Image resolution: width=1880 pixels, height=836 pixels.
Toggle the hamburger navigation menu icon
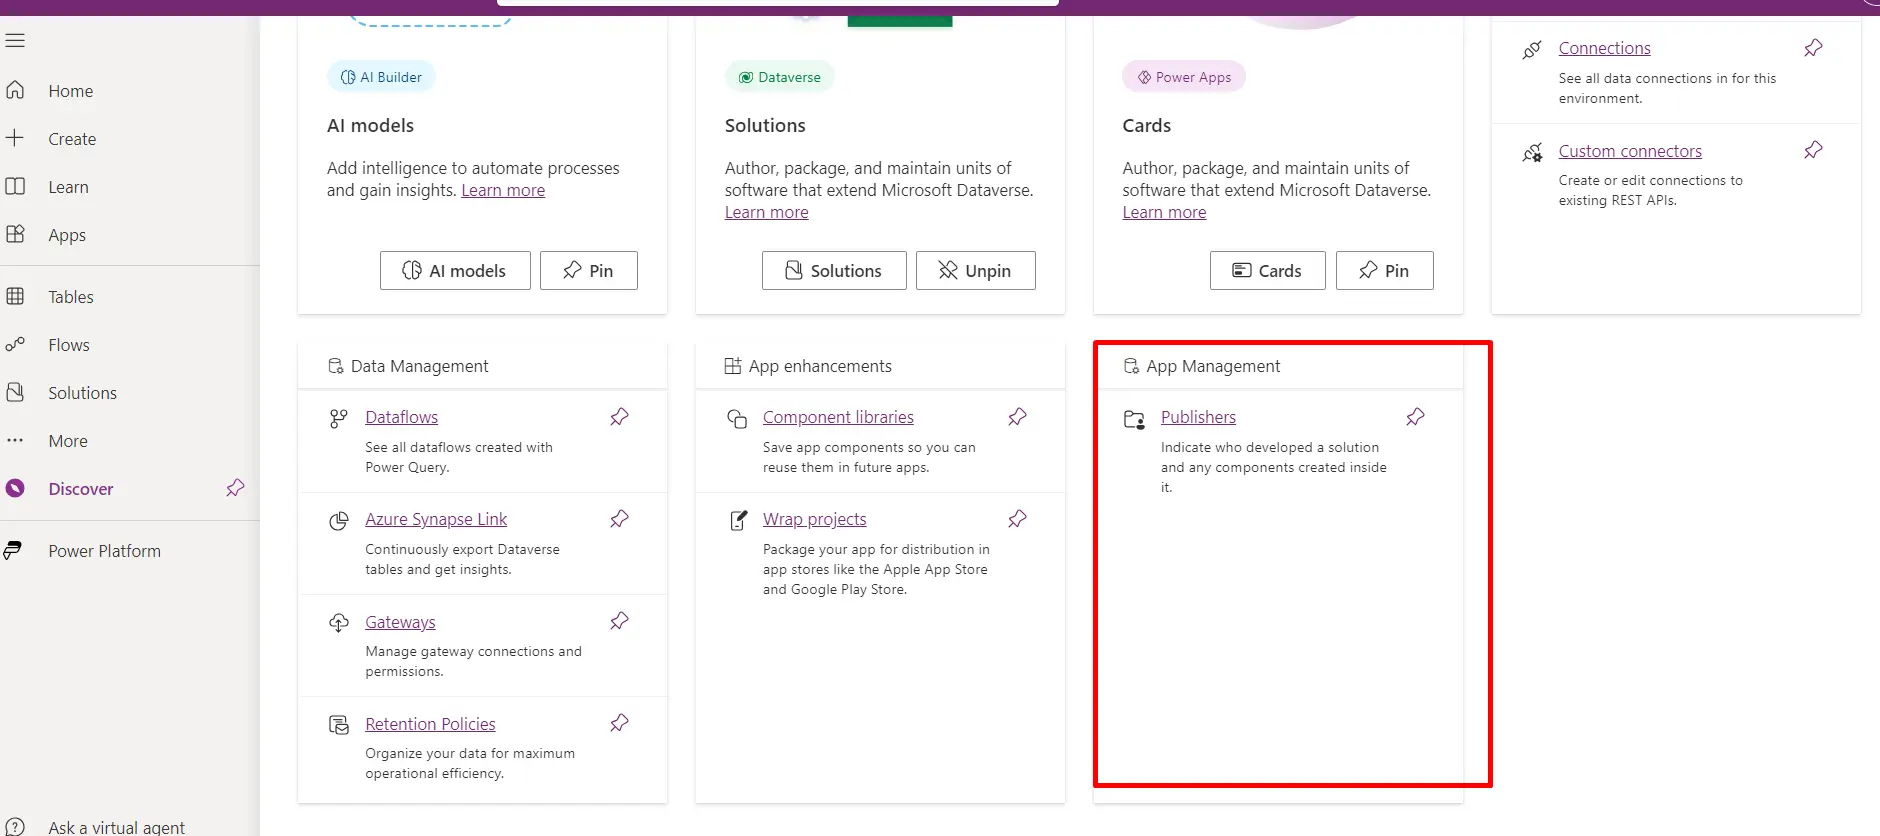[x=15, y=41]
